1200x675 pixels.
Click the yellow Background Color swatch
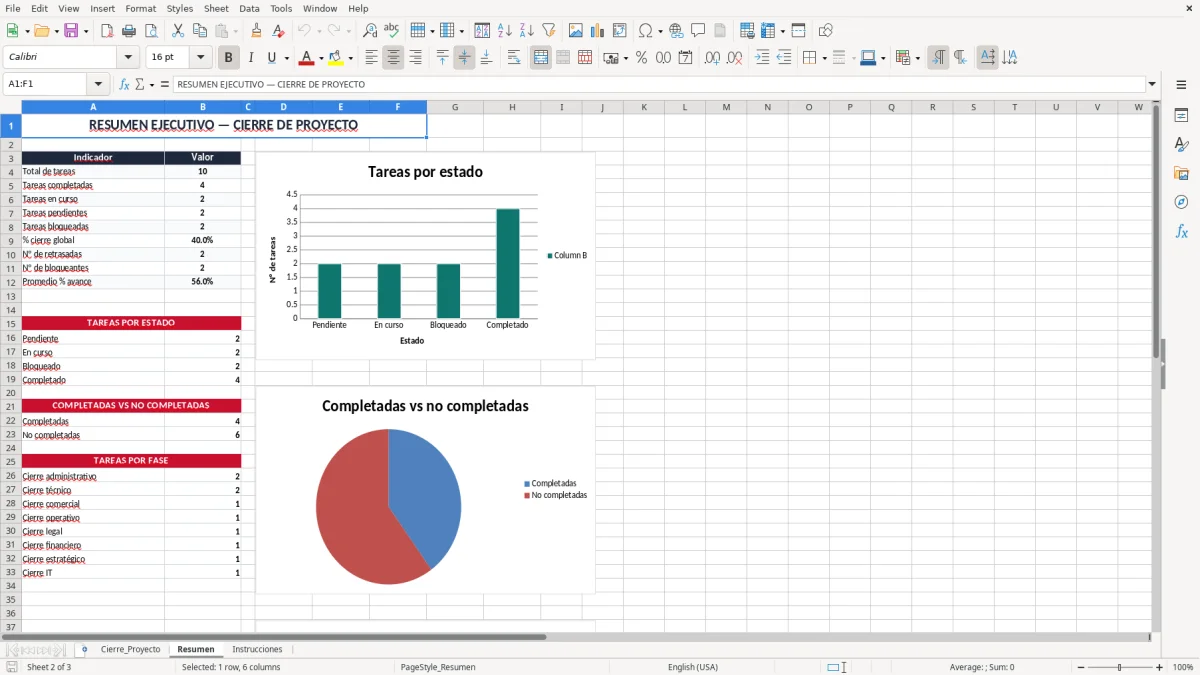point(336,58)
